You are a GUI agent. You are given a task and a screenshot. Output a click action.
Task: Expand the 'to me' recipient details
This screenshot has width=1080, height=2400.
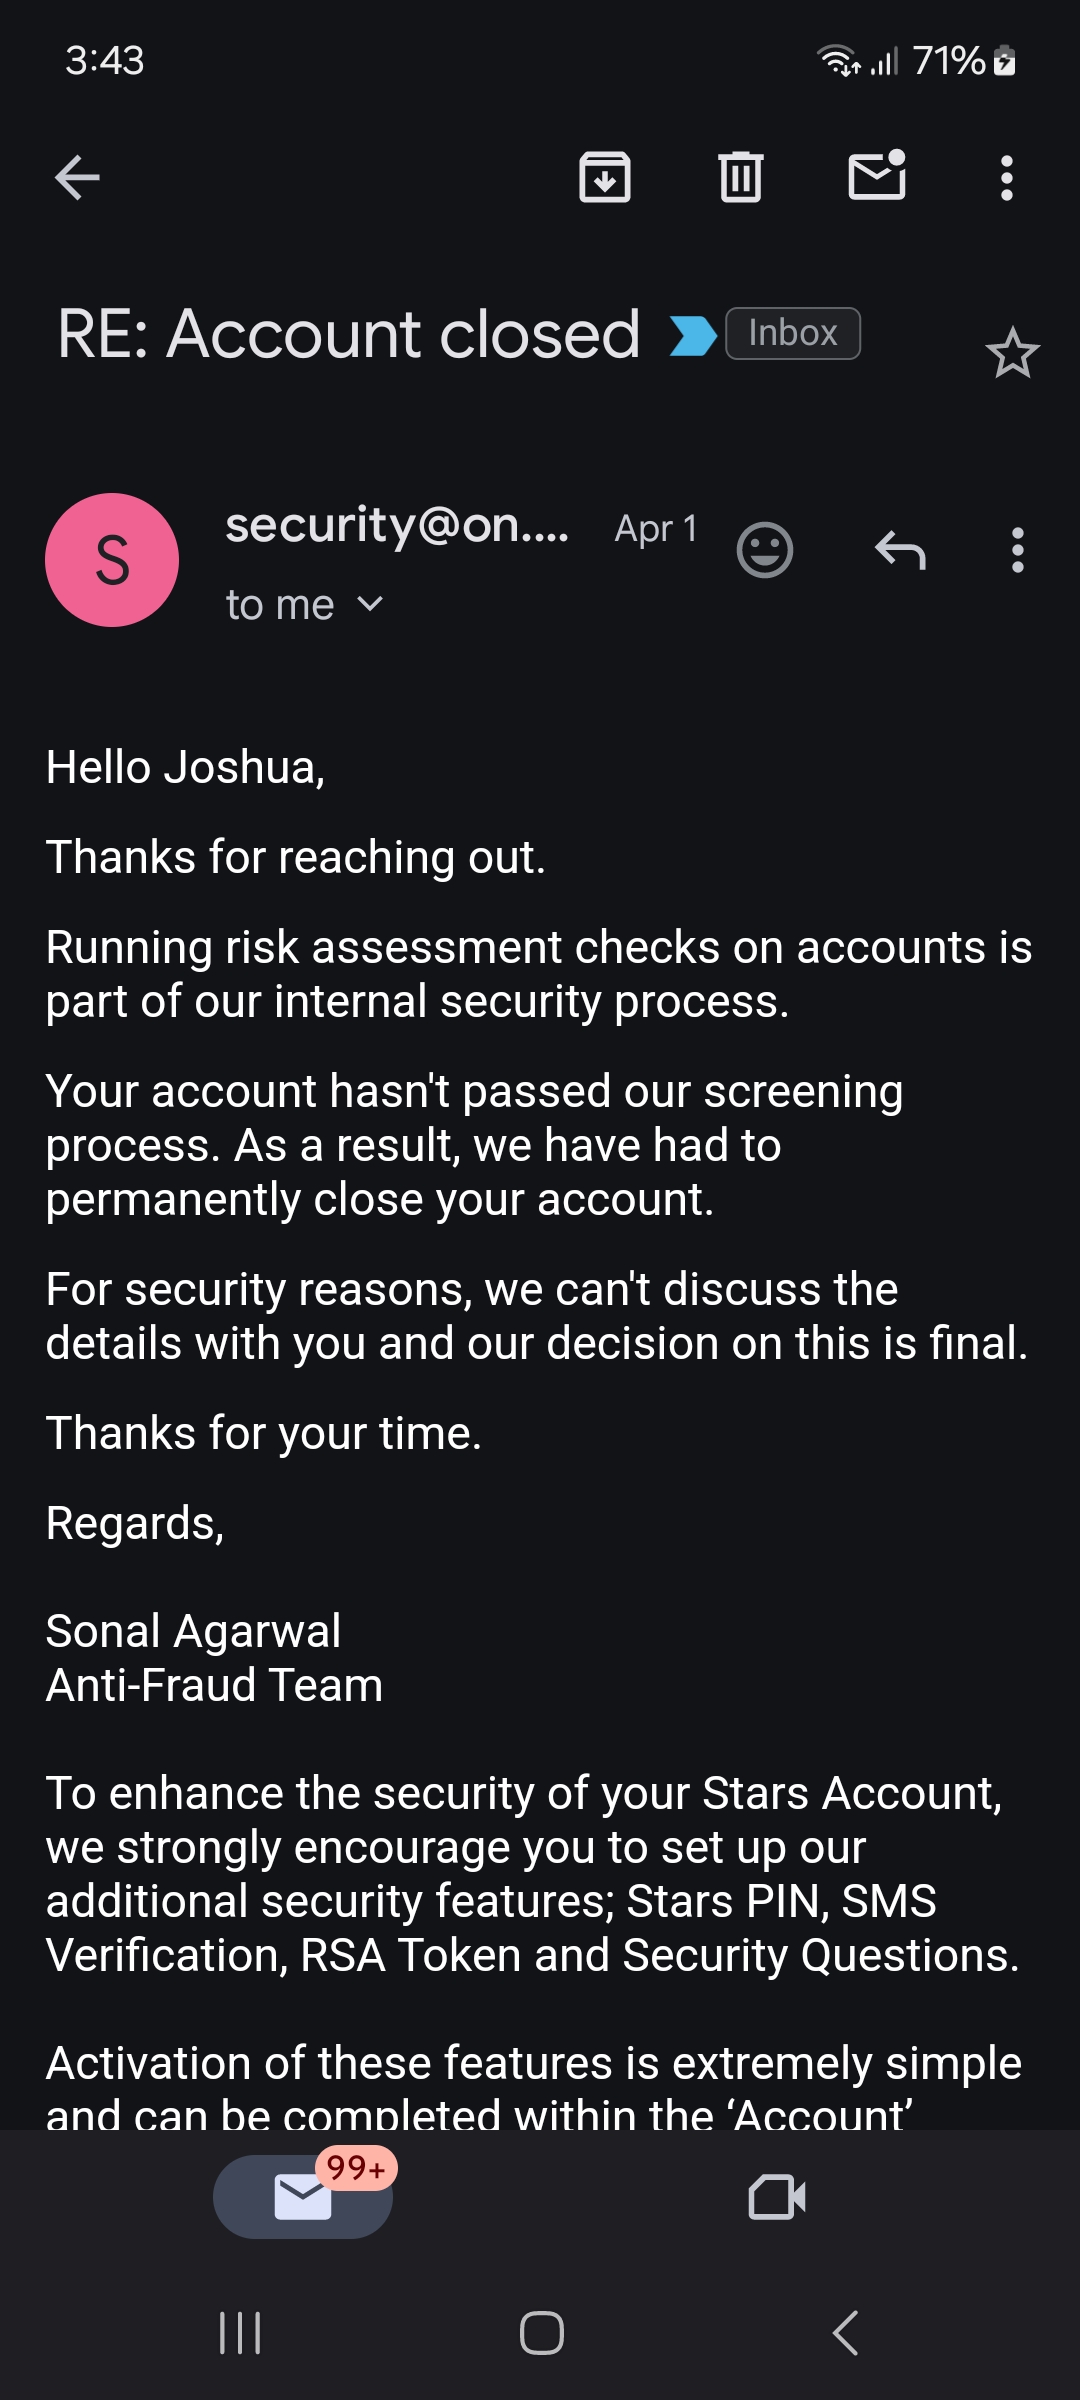click(x=304, y=605)
